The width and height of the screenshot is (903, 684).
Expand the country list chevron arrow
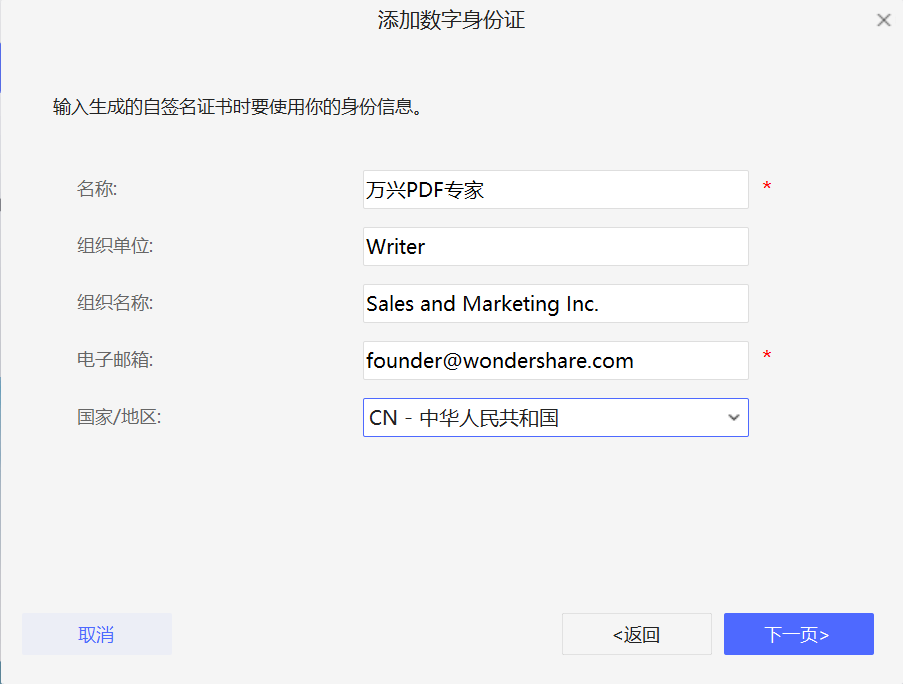[733, 418]
